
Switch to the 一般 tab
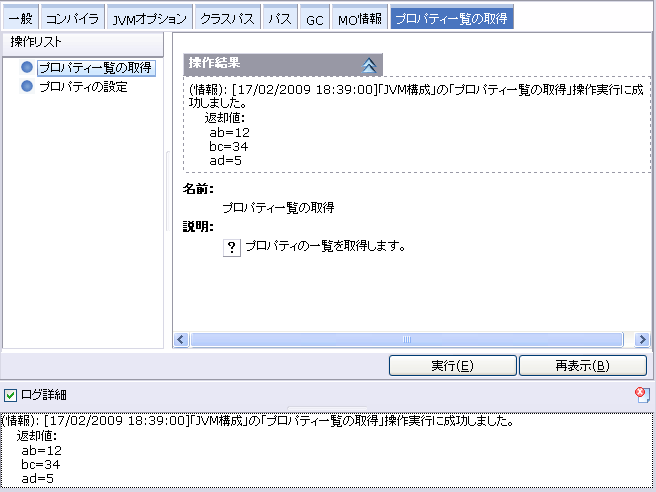[x=20, y=18]
